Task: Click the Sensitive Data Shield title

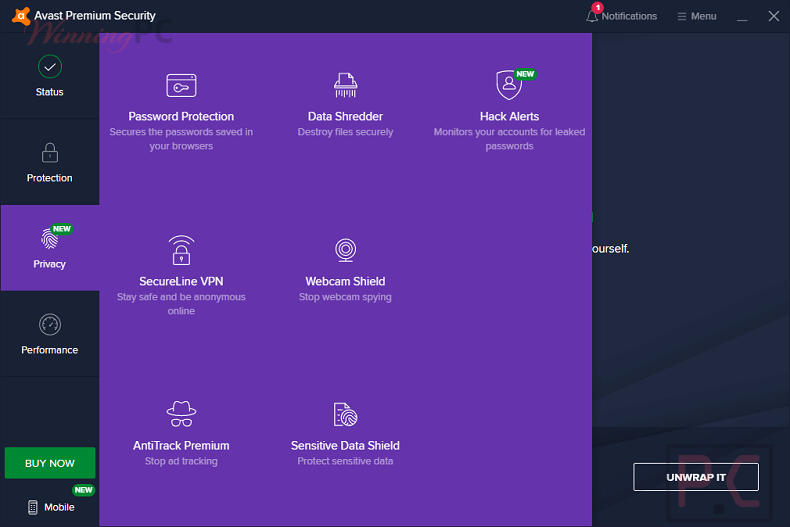Action: click(x=346, y=446)
